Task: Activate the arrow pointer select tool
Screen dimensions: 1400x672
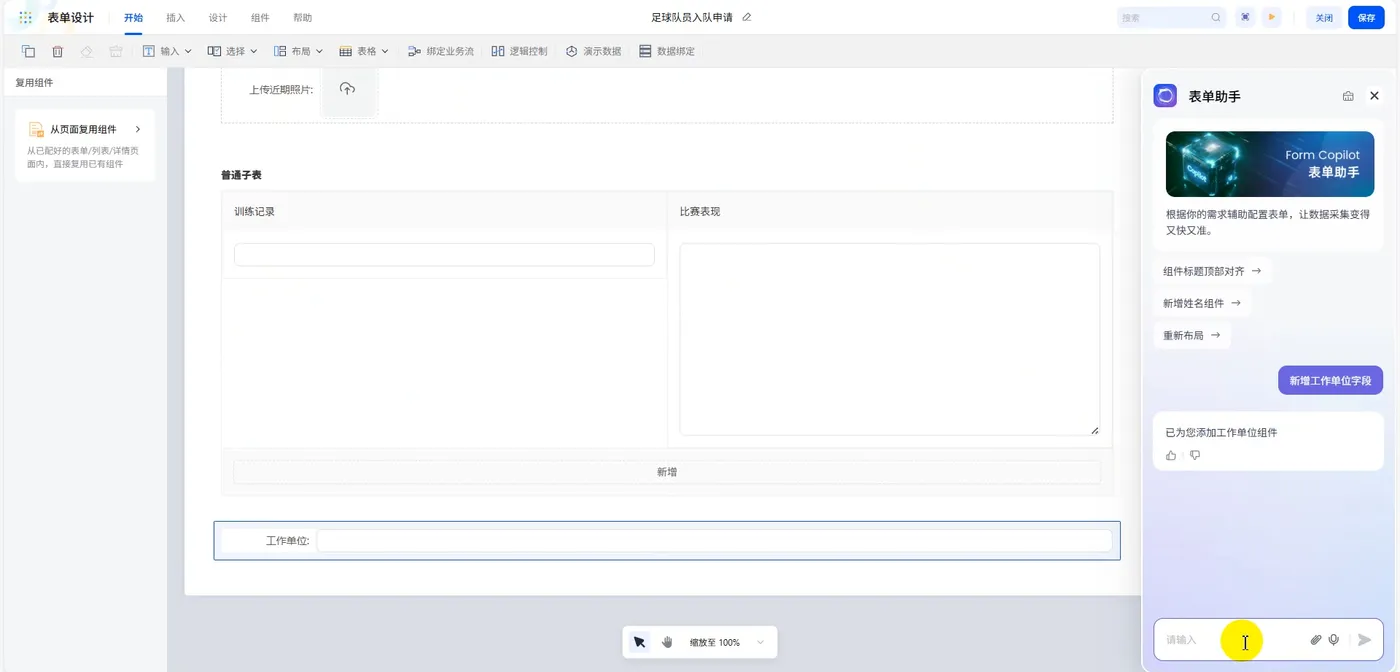Action: click(x=639, y=642)
